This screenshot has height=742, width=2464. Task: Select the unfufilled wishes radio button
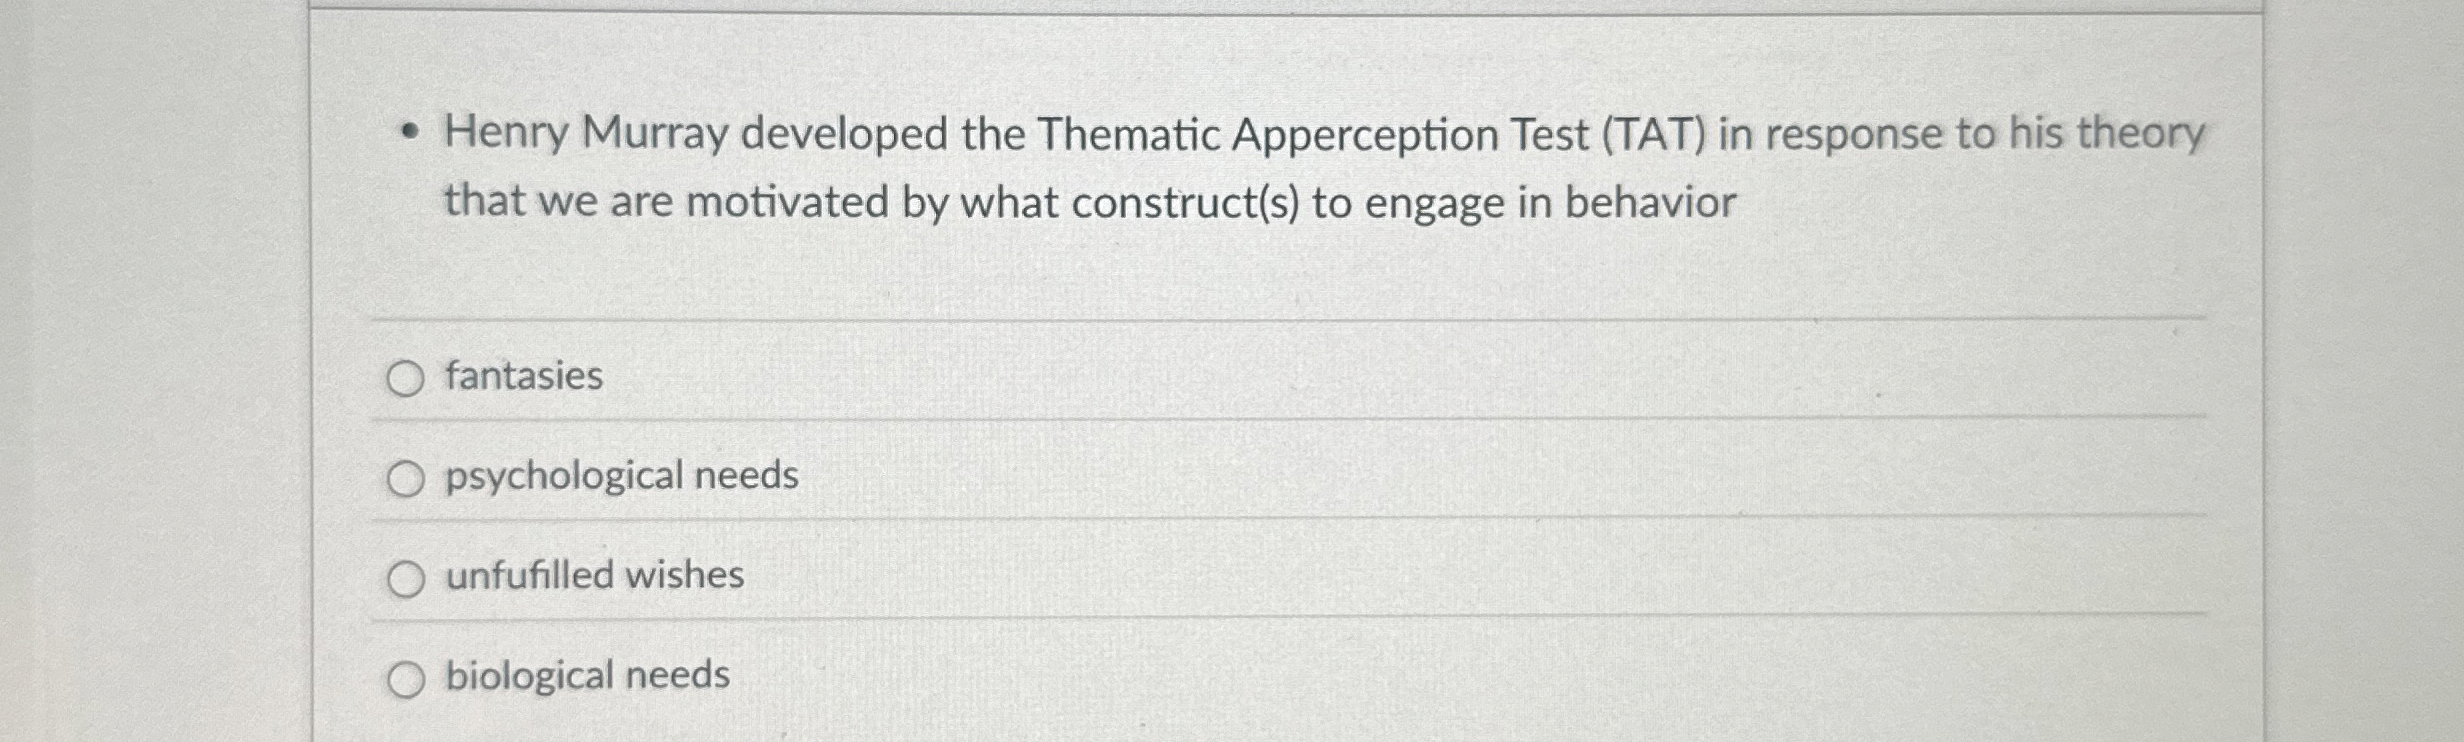[408, 577]
